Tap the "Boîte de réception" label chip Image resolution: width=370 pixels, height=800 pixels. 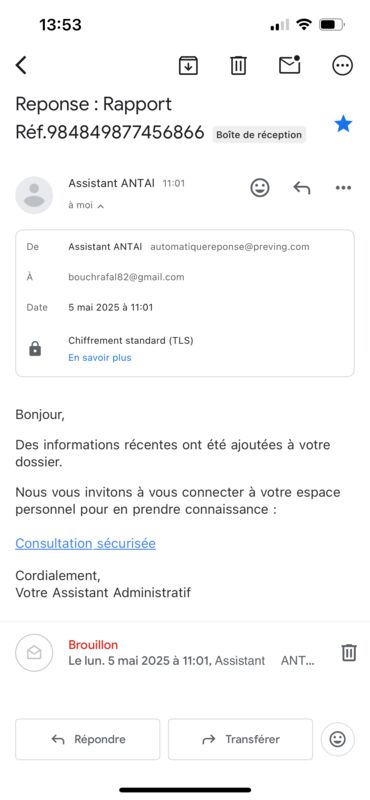(x=259, y=135)
